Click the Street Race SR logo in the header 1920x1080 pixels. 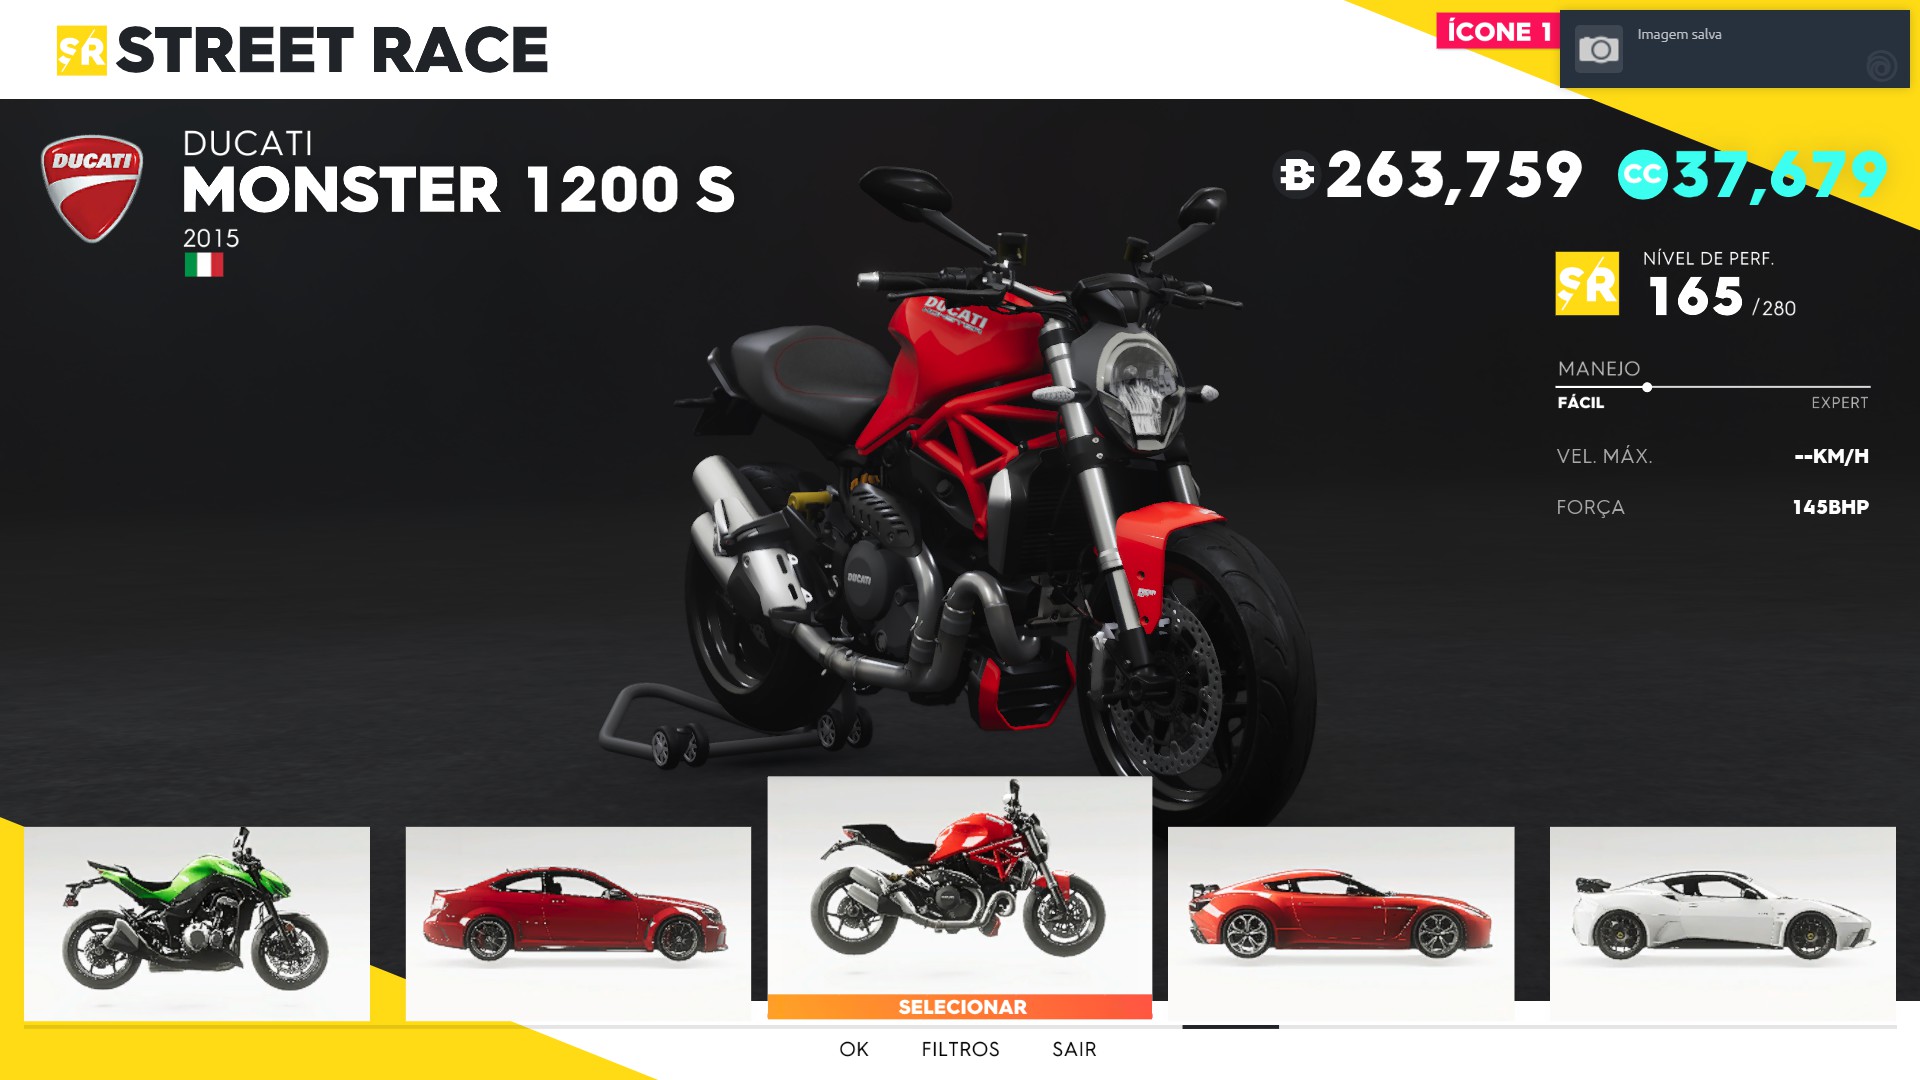[82, 51]
